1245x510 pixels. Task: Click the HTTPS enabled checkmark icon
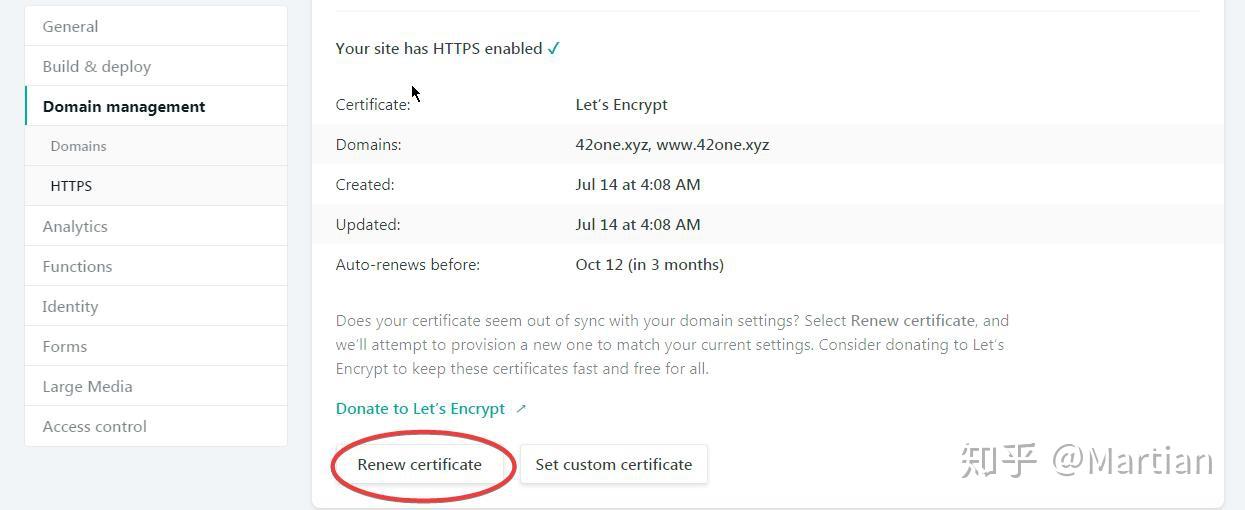(x=554, y=48)
